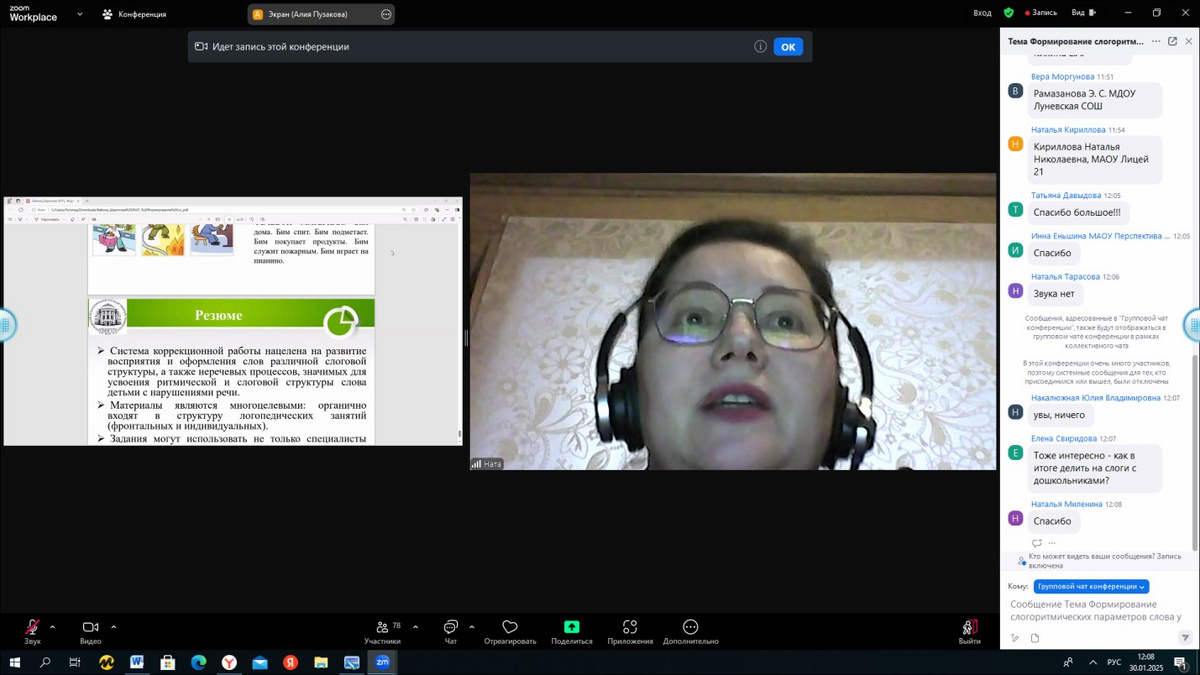Open File Explorer from the taskbar
Screen dimensions: 1200x675
coord(321,662)
